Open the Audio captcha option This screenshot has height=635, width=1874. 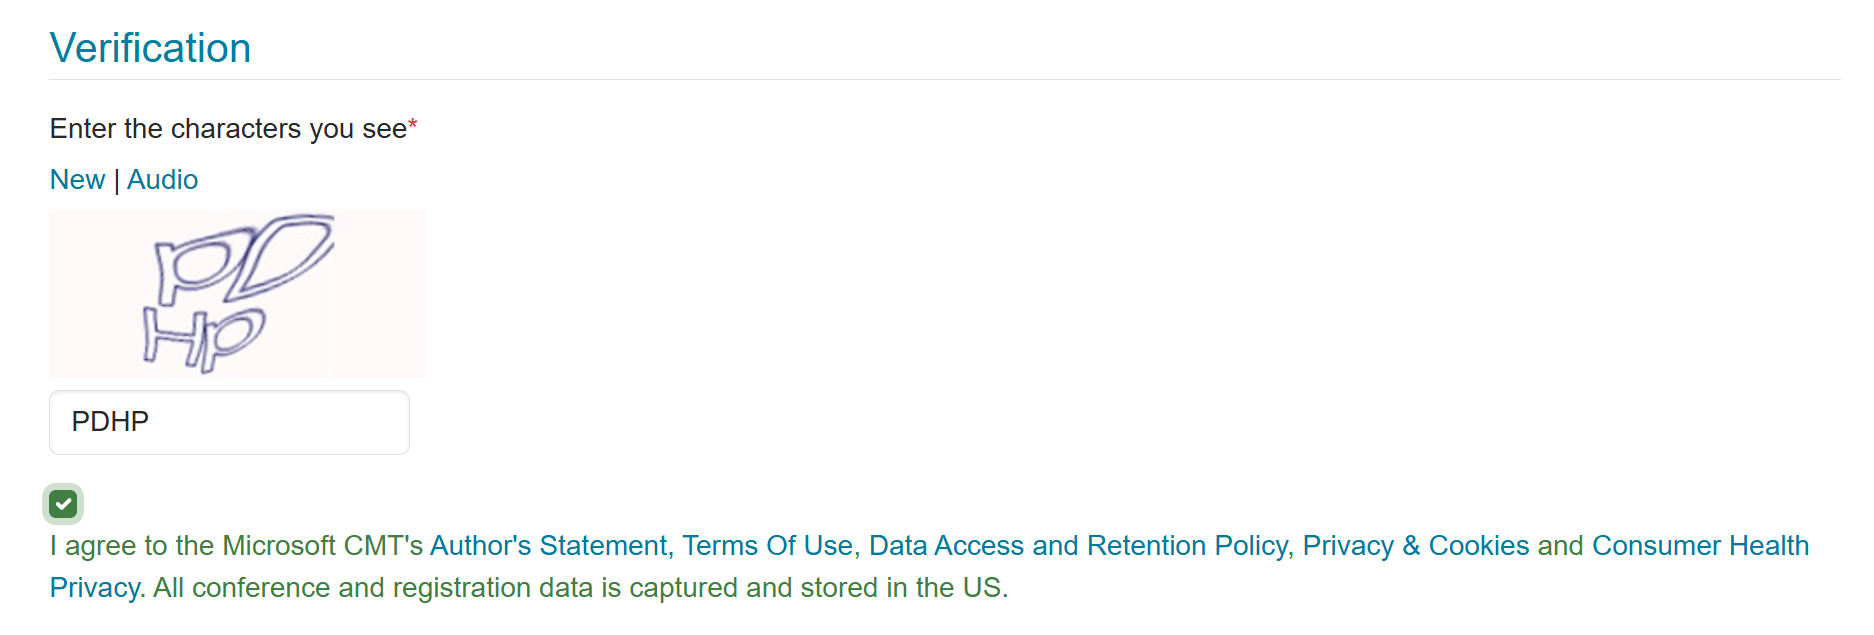pos(162,180)
